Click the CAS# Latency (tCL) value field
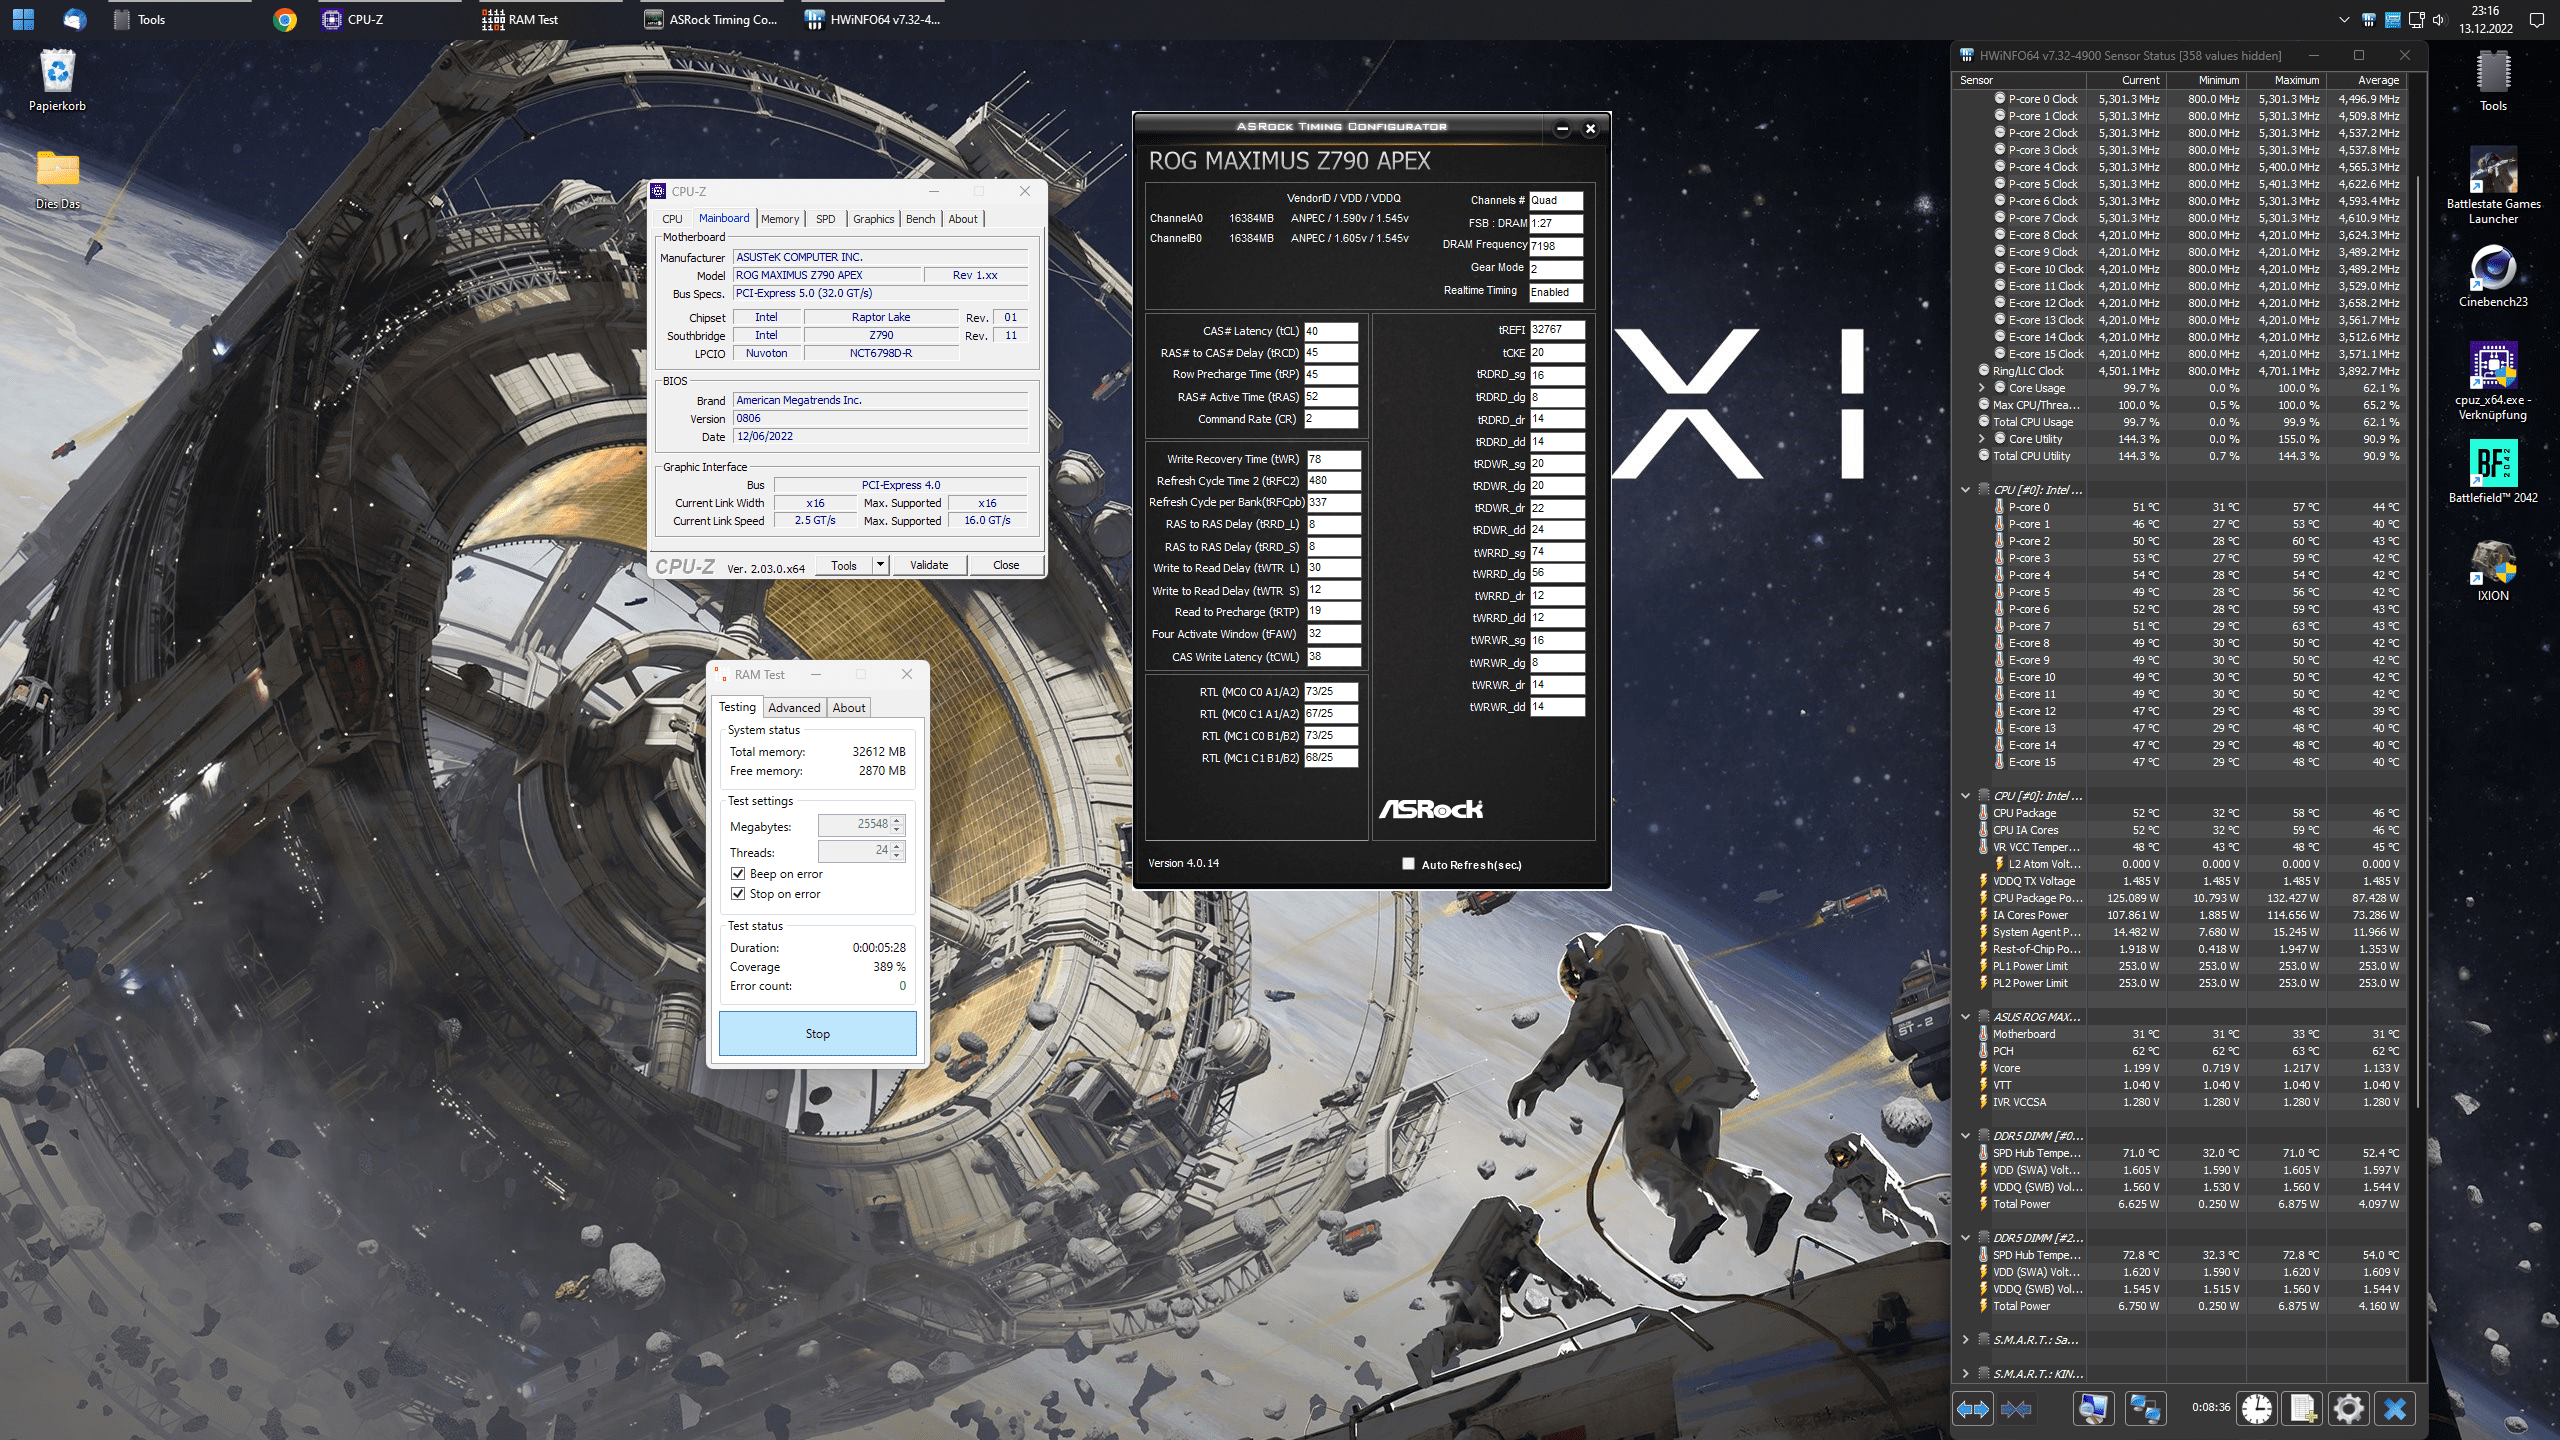The image size is (2560, 1440). pos(1330,331)
